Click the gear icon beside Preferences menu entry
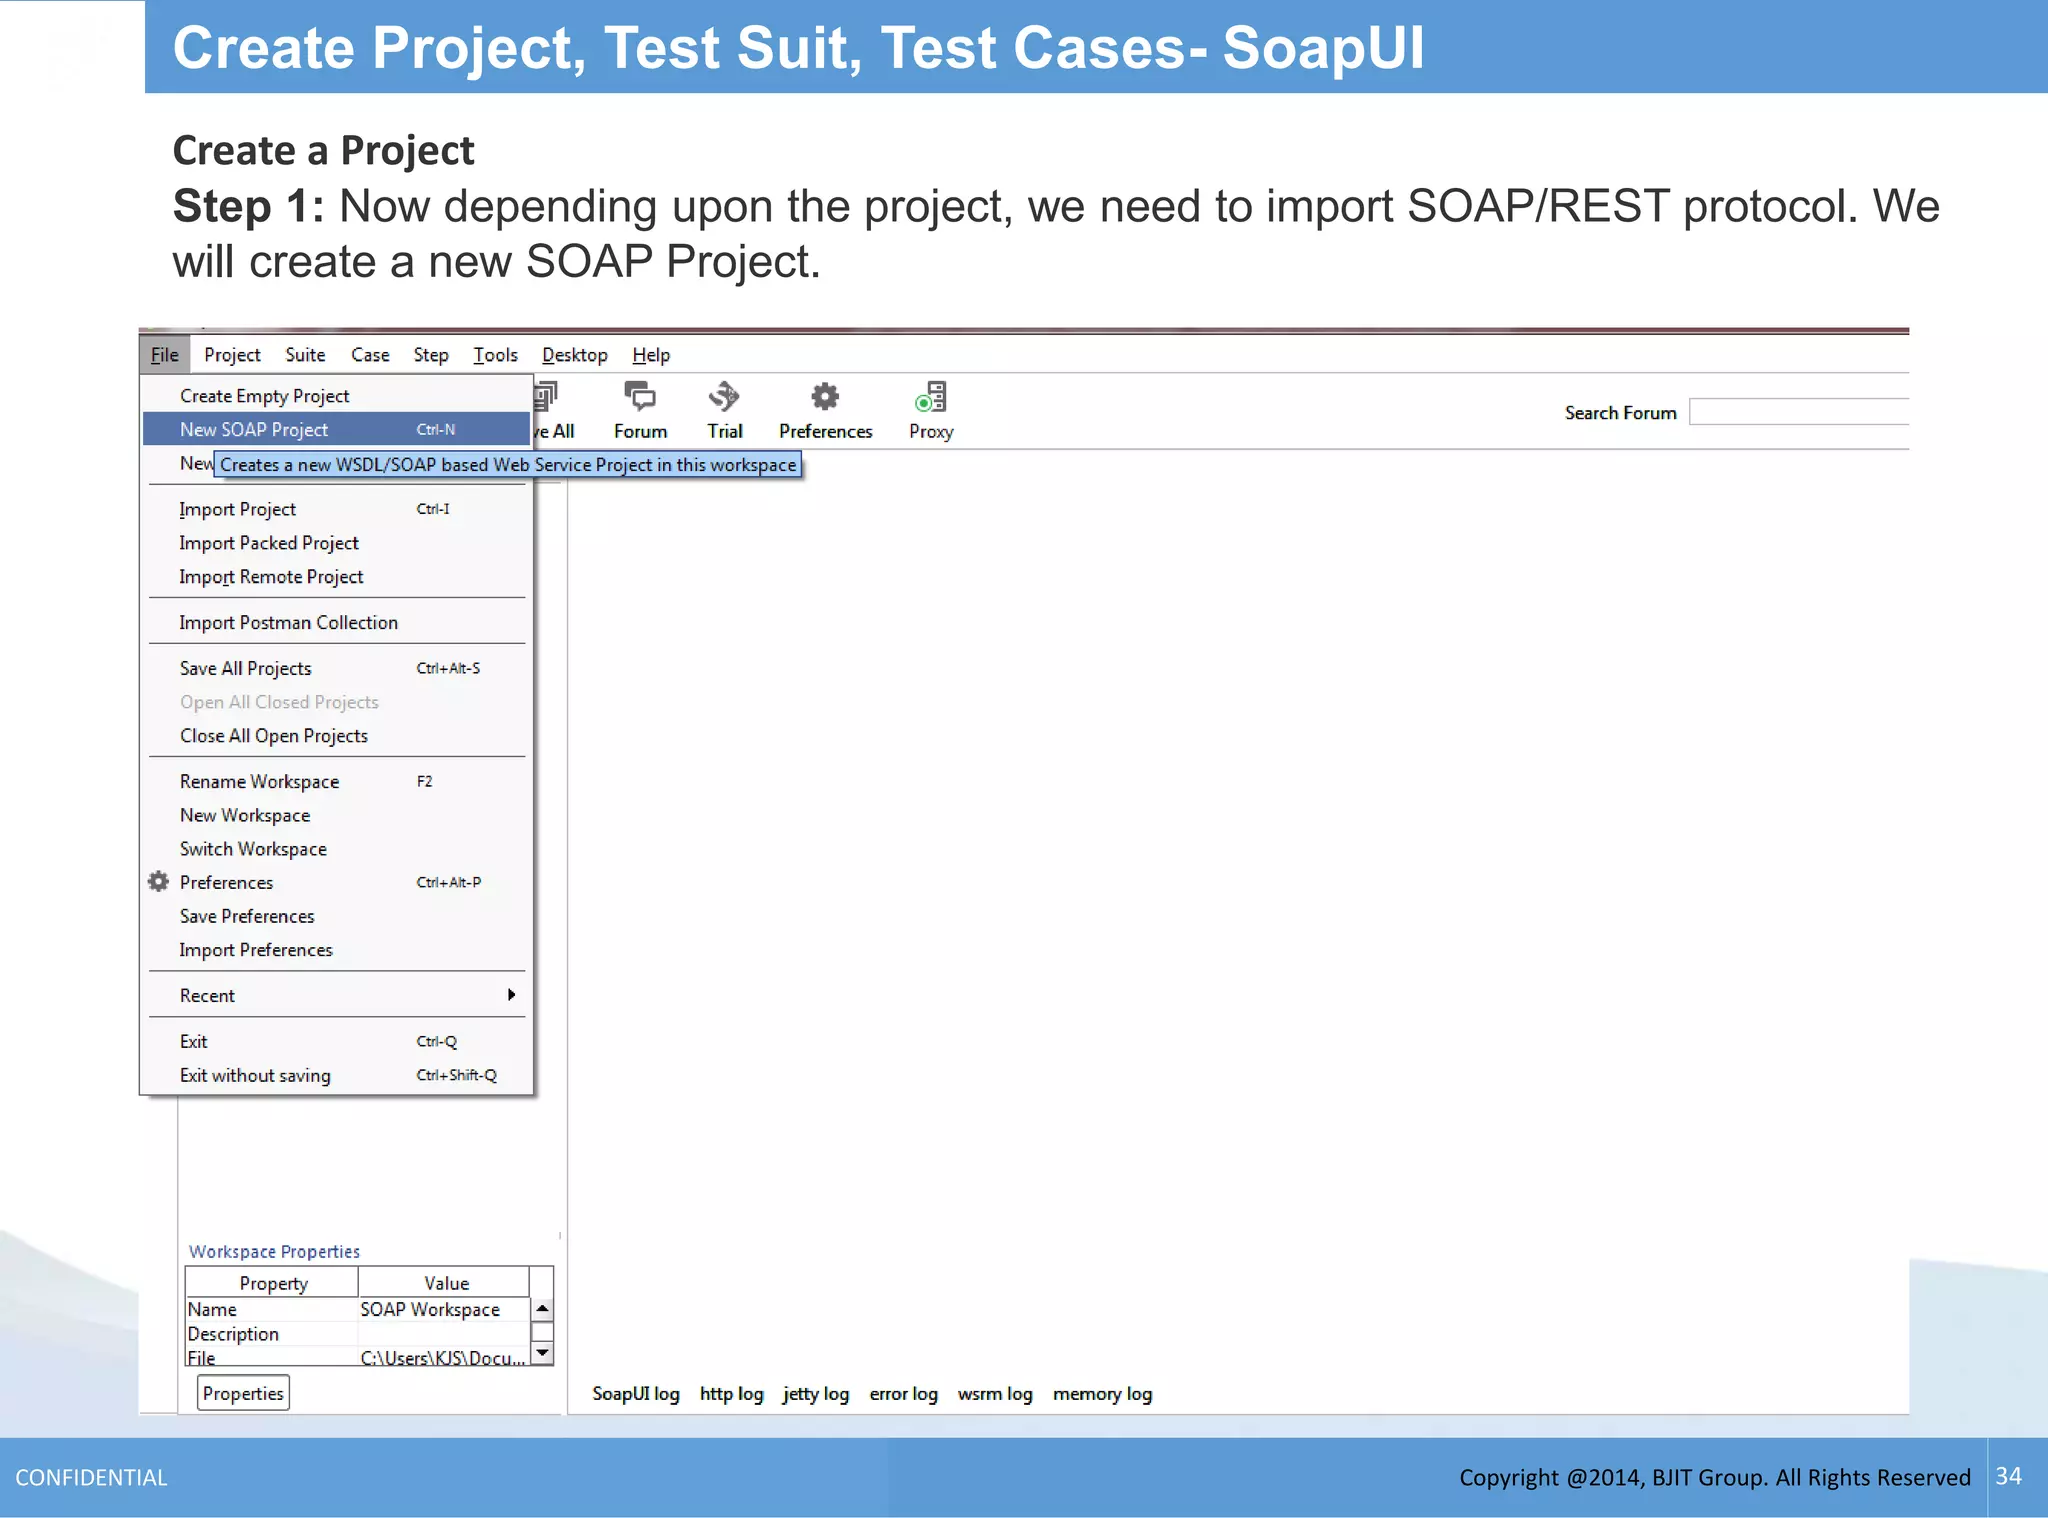The width and height of the screenshot is (2048, 1518). [158, 882]
